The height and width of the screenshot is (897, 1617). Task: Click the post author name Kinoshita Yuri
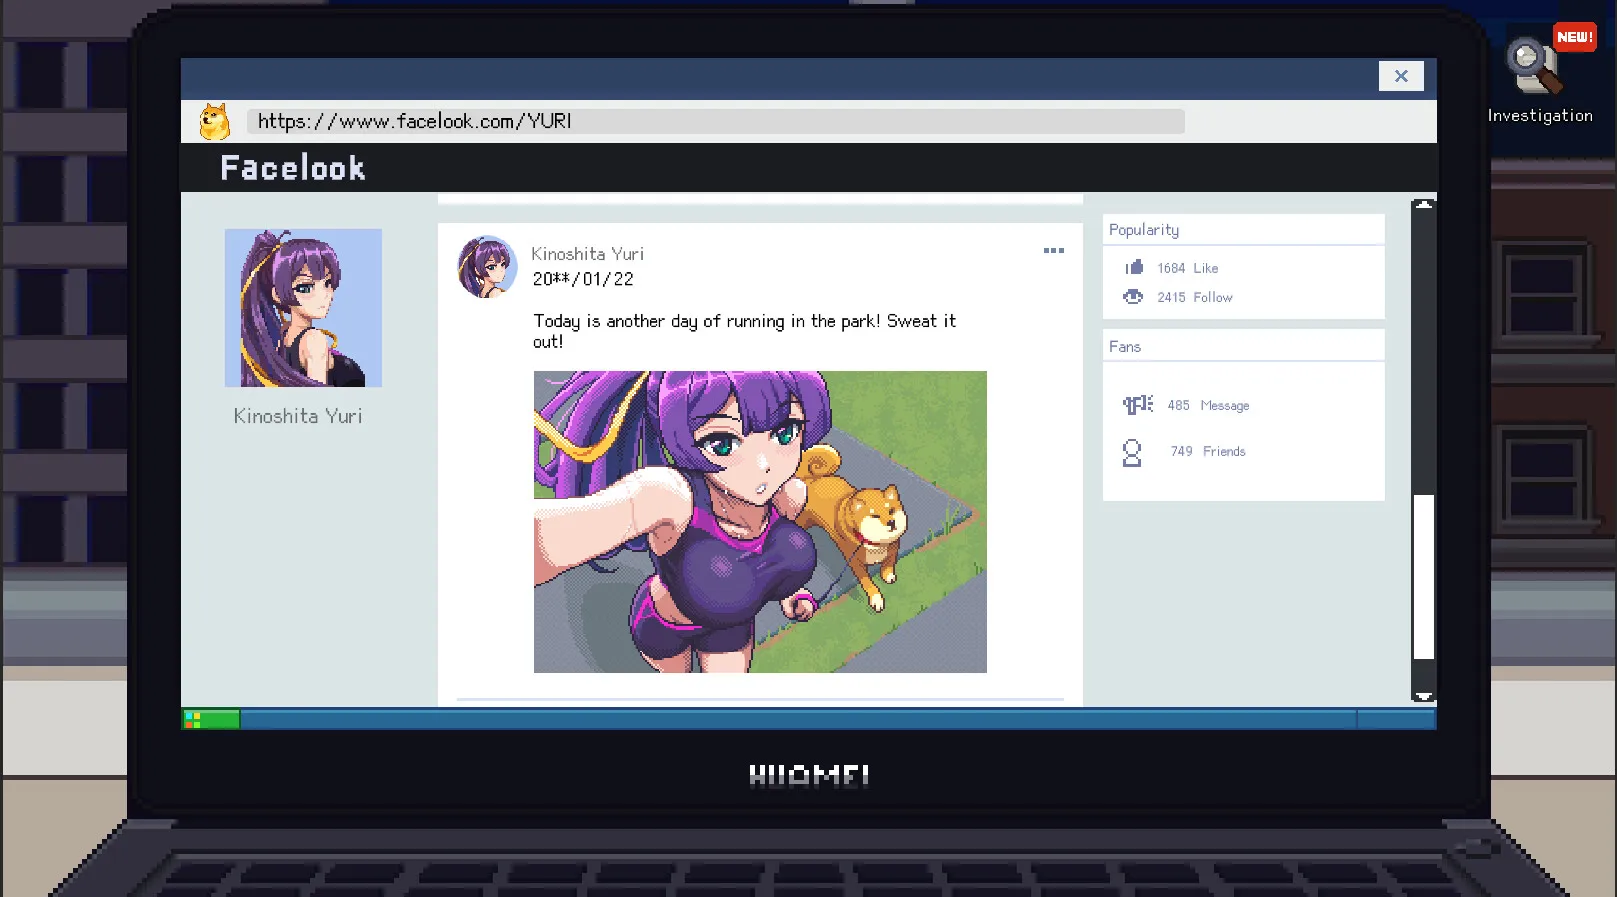click(588, 254)
